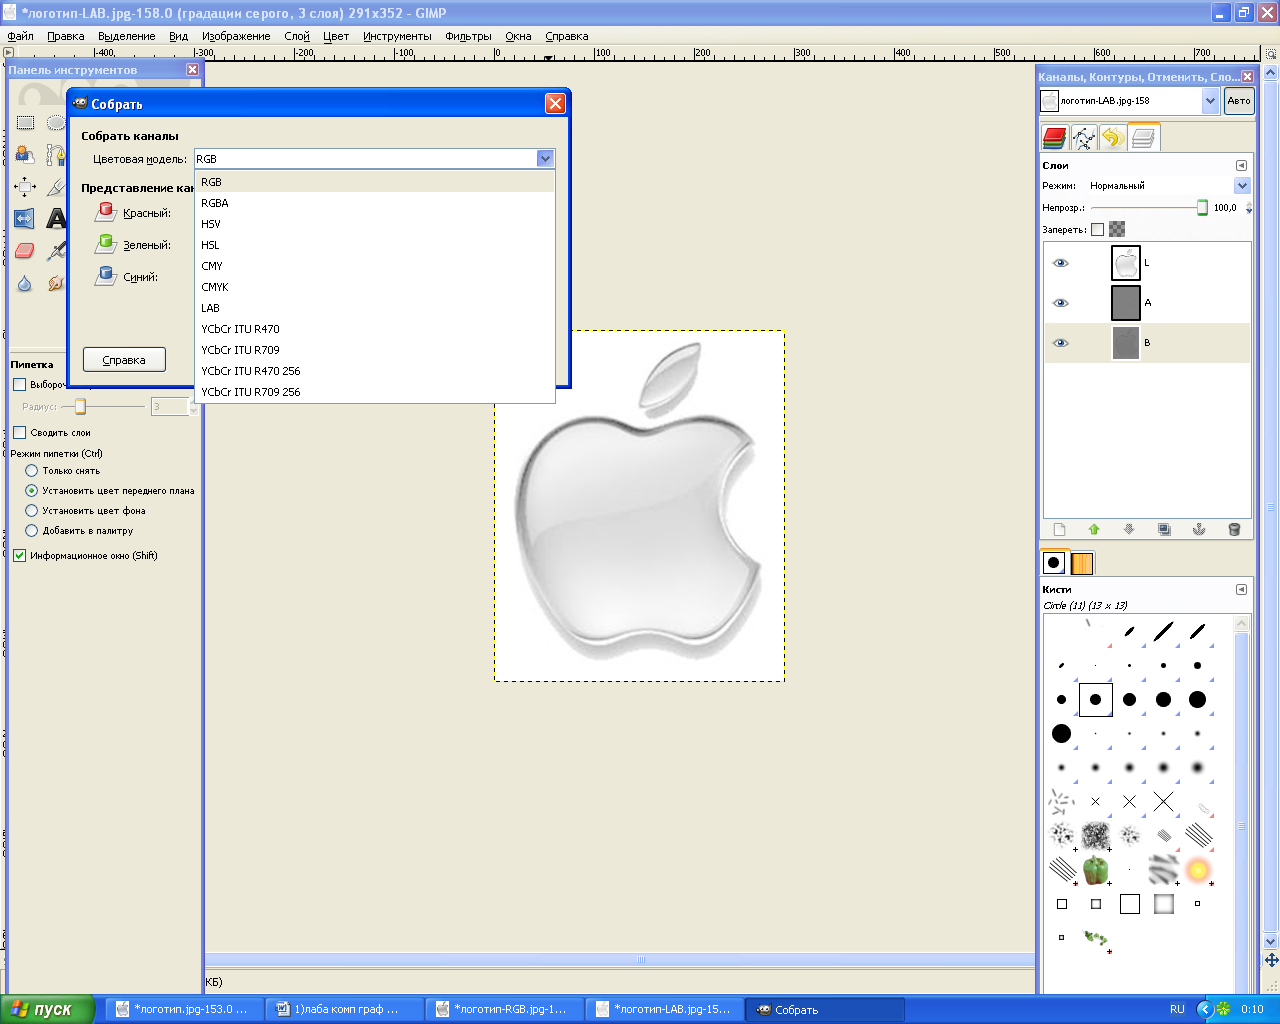This screenshot has height=1024, width=1280.
Task: Uncheck 'Информационное окно (Shift)' checkbox
Action: 19,555
